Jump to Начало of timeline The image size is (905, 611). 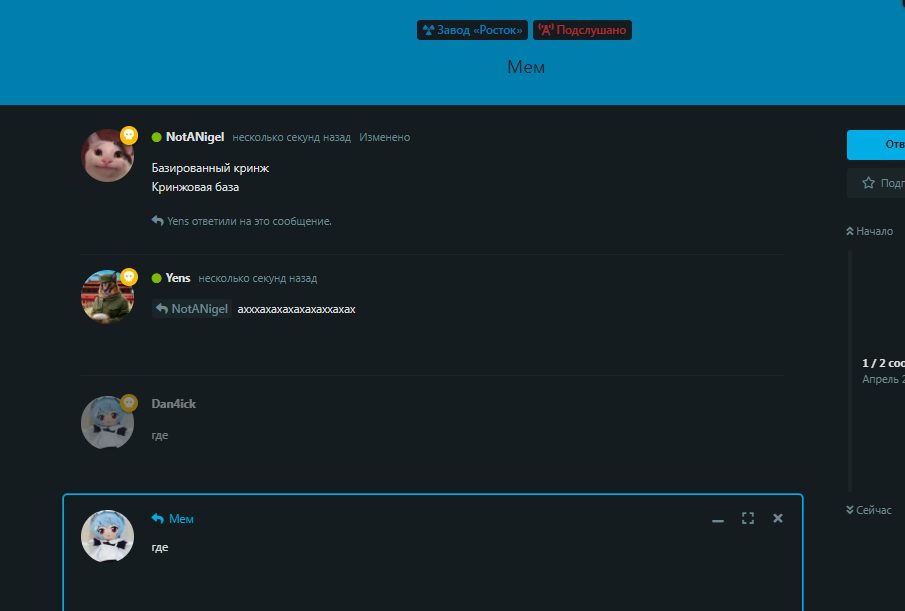point(870,231)
